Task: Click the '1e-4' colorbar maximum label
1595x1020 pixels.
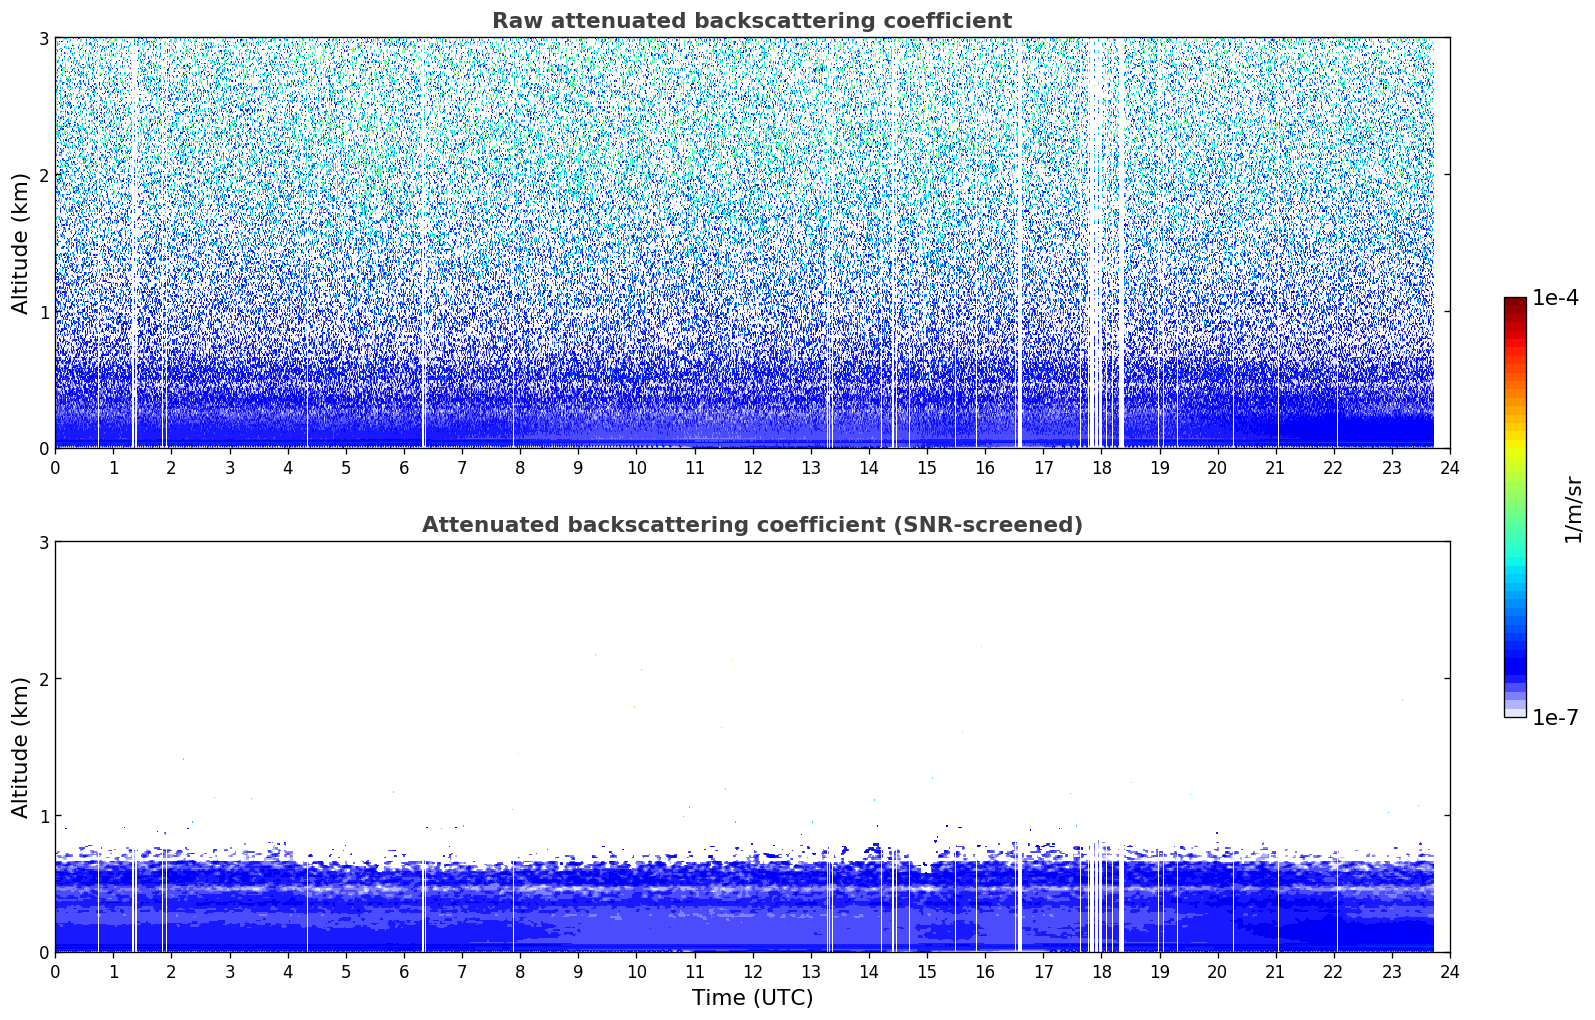Action: pyautogui.click(x=1555, y=298)
